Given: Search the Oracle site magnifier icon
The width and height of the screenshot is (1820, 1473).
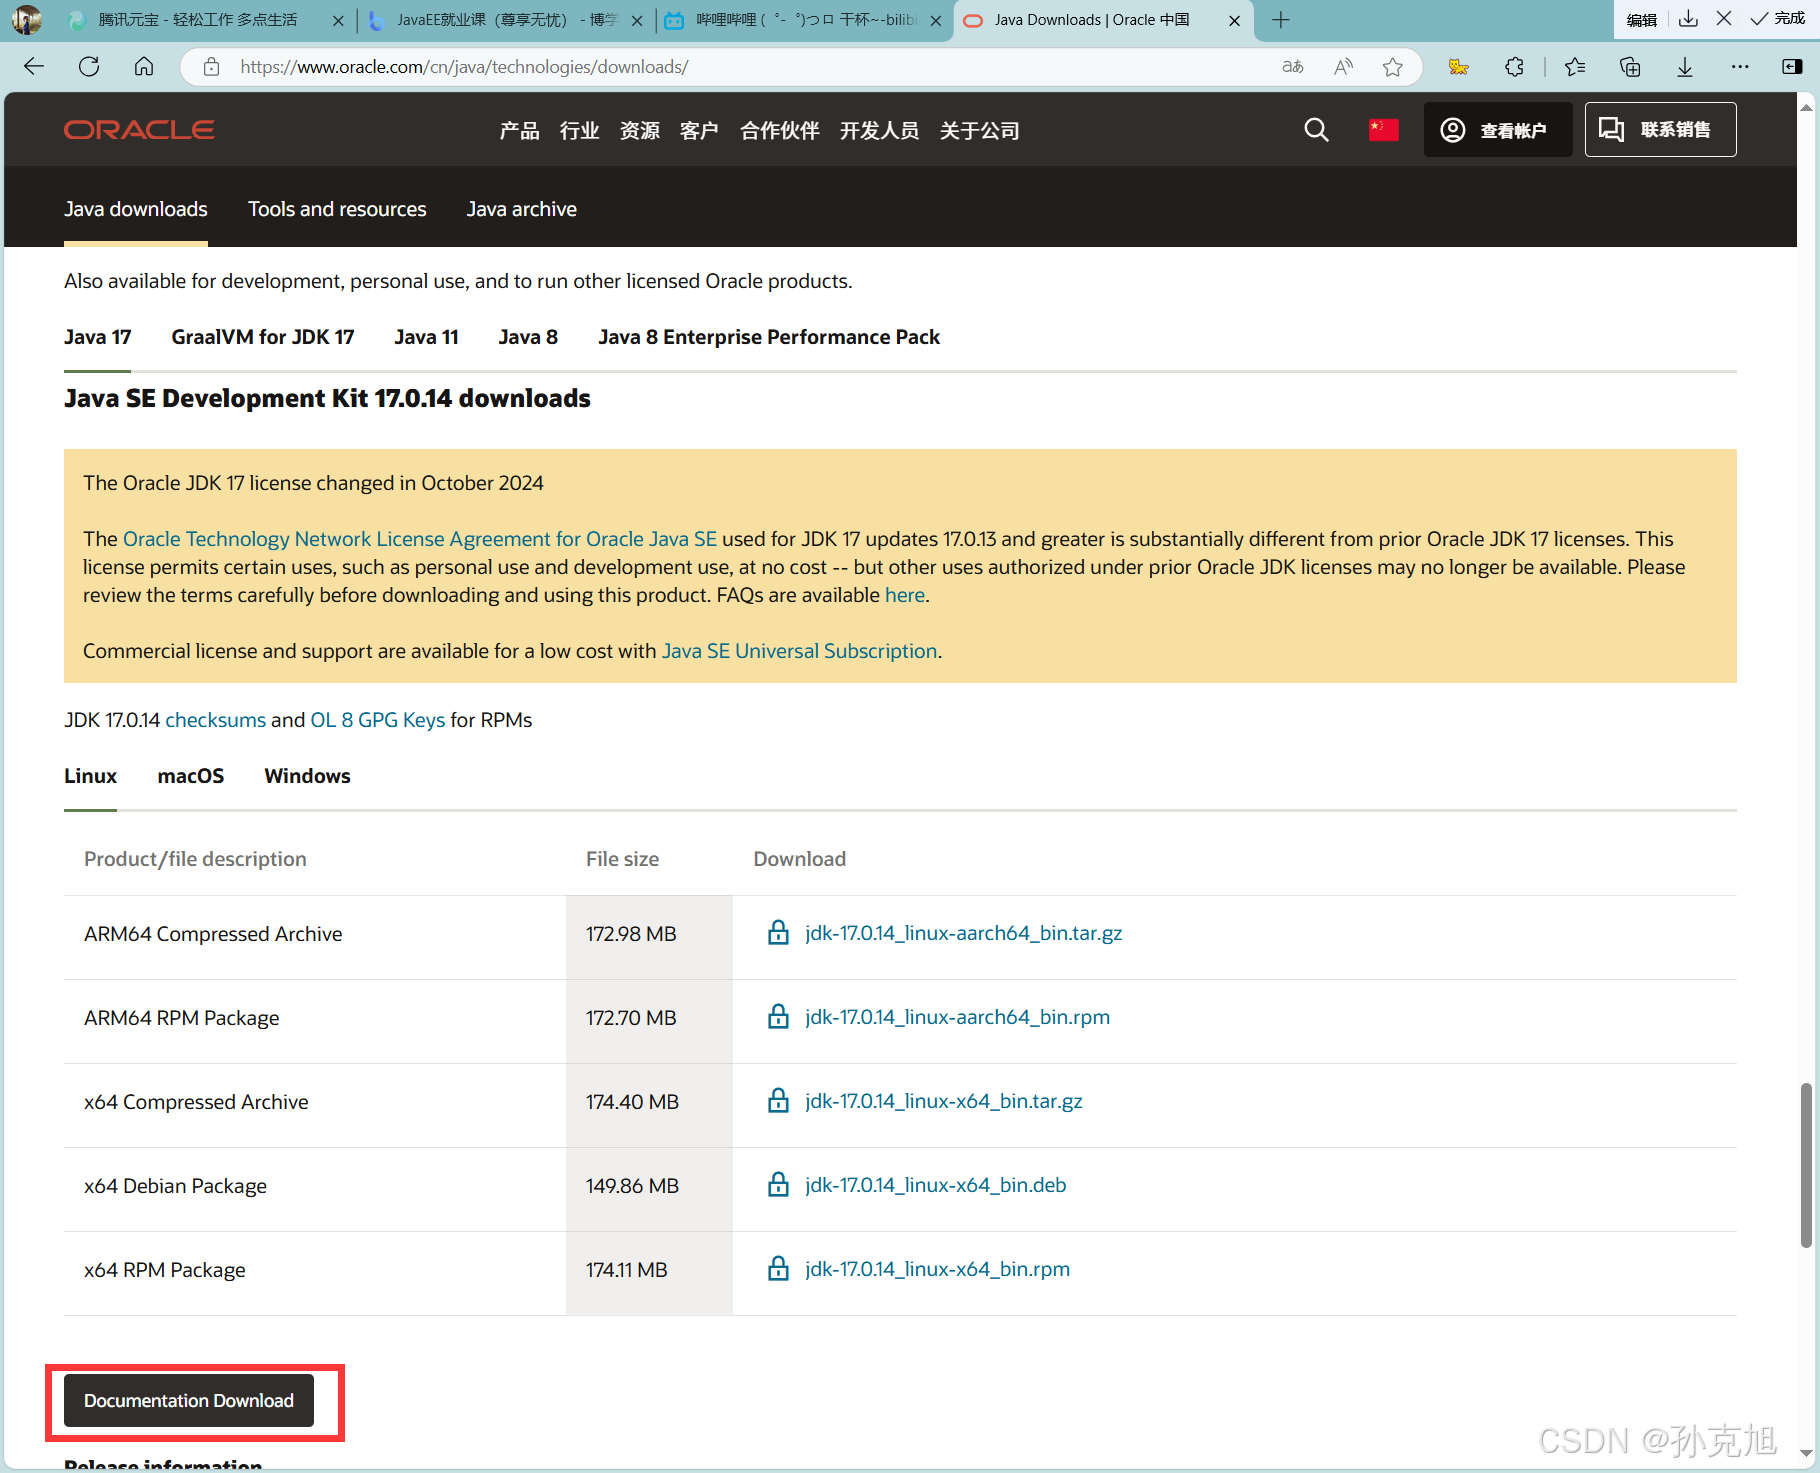Looking at the screenshot, I should pyautogui.click(x=1316, y=130).
